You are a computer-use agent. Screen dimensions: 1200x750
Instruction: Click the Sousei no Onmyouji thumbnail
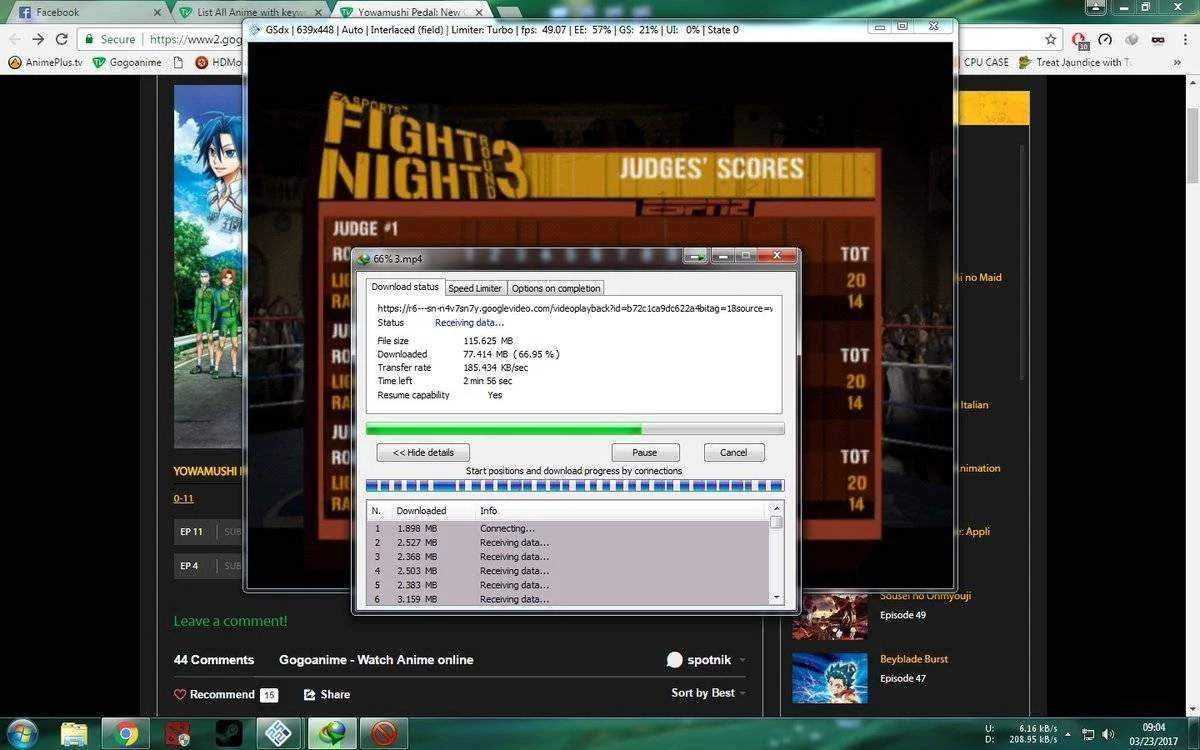pos(830,615)
